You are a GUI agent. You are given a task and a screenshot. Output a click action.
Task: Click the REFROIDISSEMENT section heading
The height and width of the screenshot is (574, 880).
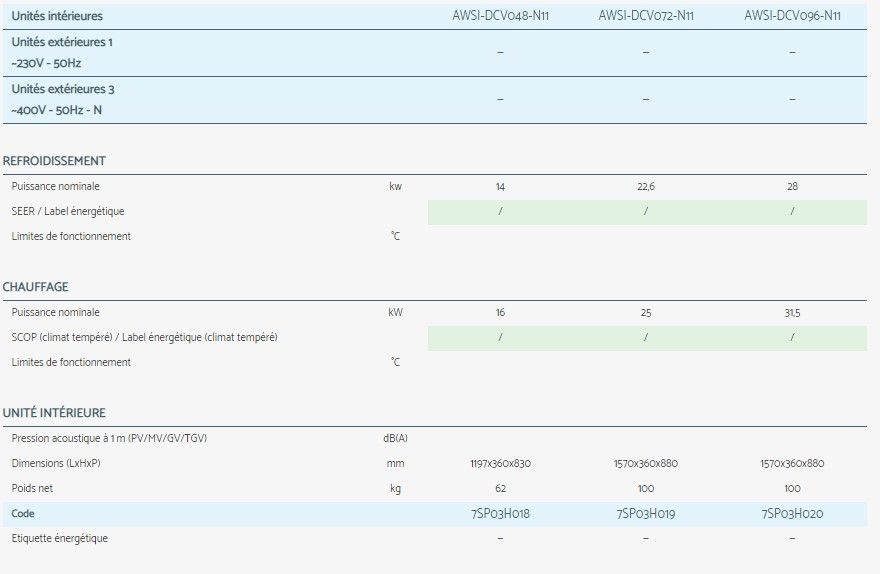point(54,161)
